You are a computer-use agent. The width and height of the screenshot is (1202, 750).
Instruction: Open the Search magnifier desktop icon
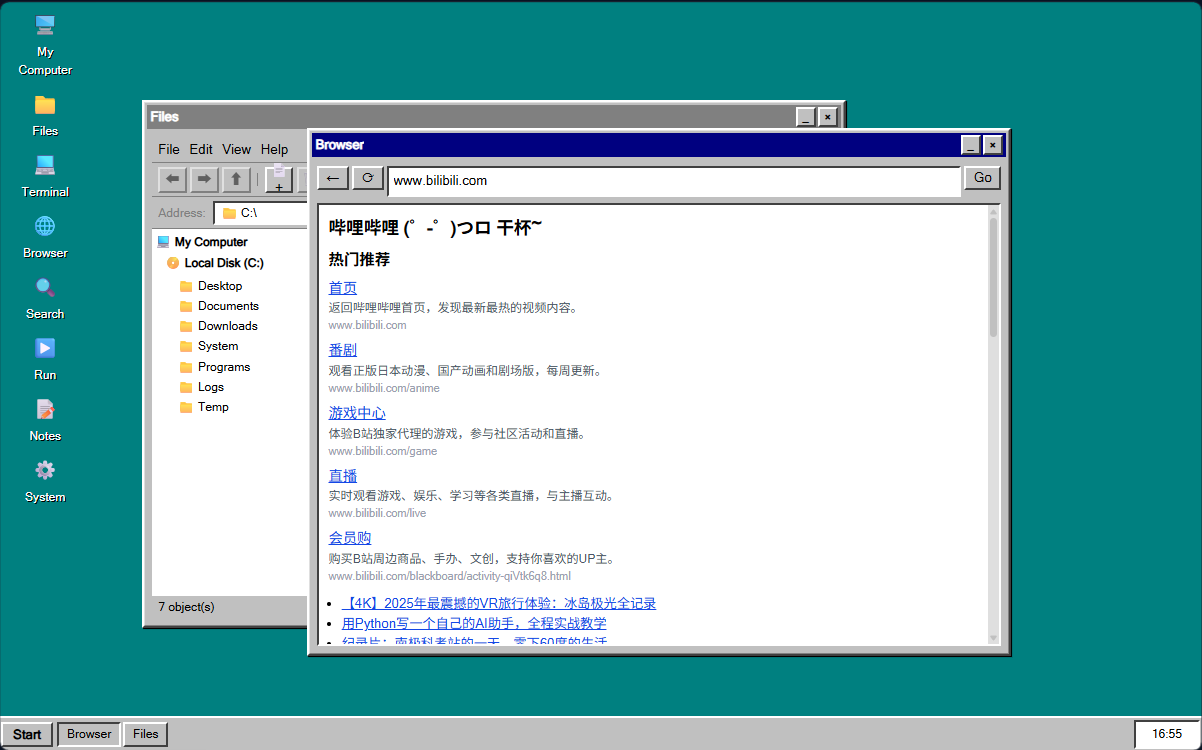click(x=45, y=298)
